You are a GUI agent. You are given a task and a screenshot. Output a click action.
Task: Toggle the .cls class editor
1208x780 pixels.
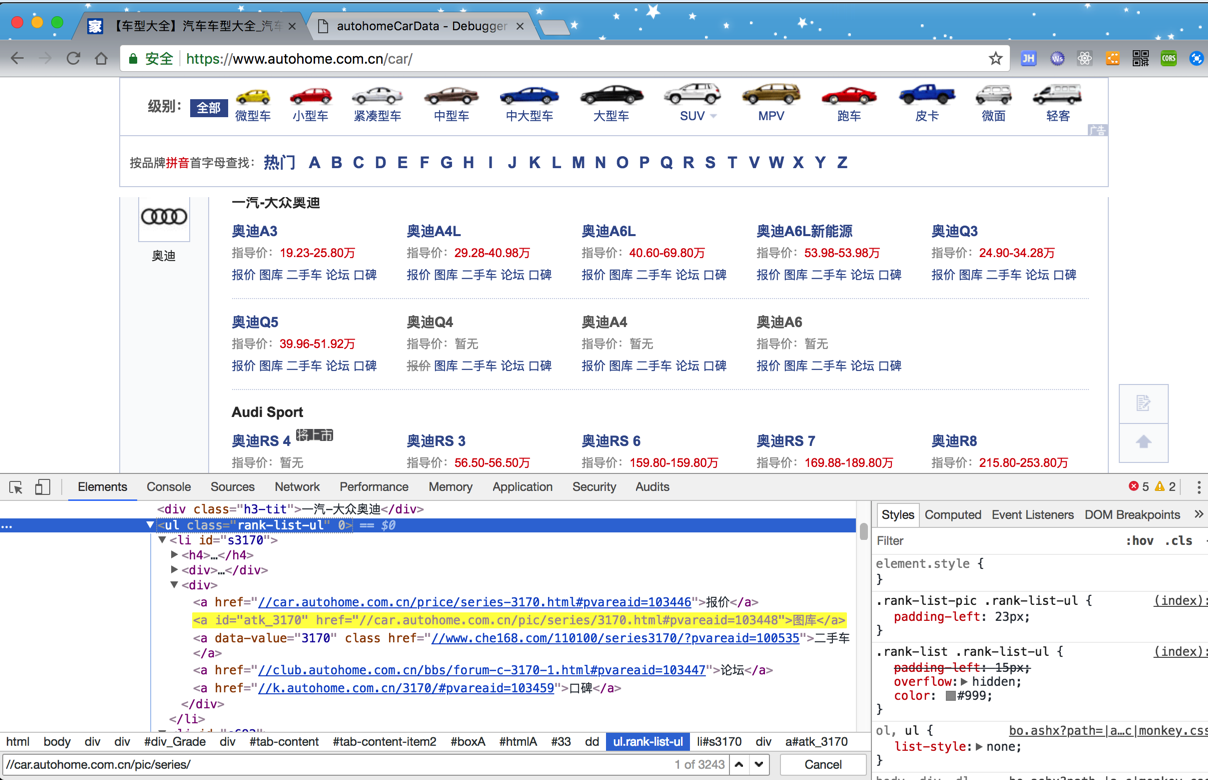(x=1179, y=541)
